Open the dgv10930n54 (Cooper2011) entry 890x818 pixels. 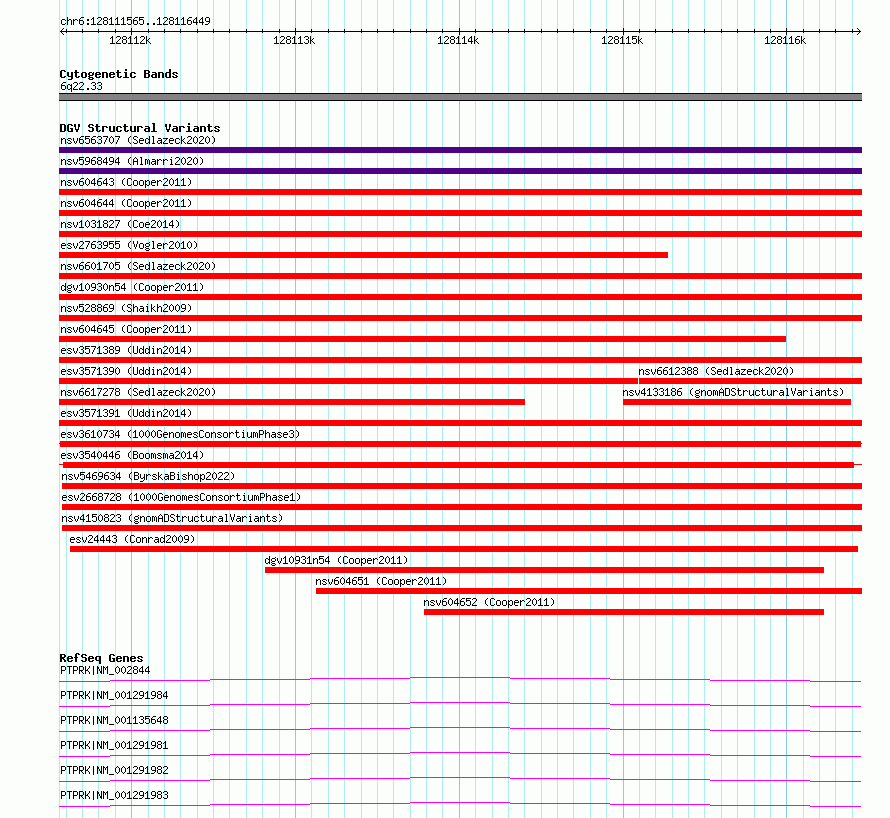[x=132, y=287]
